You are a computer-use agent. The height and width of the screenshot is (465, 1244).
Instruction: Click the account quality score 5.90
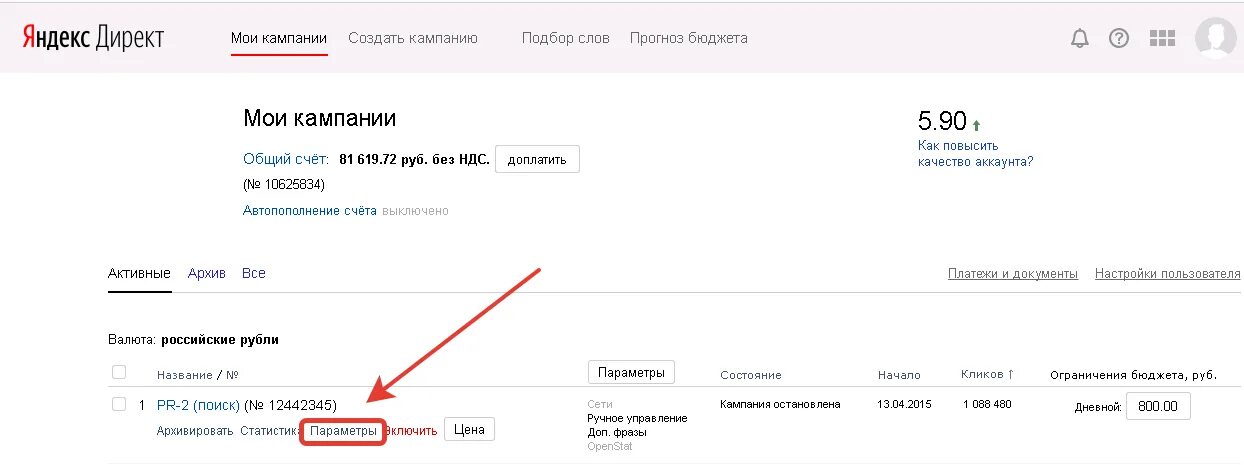942,122
